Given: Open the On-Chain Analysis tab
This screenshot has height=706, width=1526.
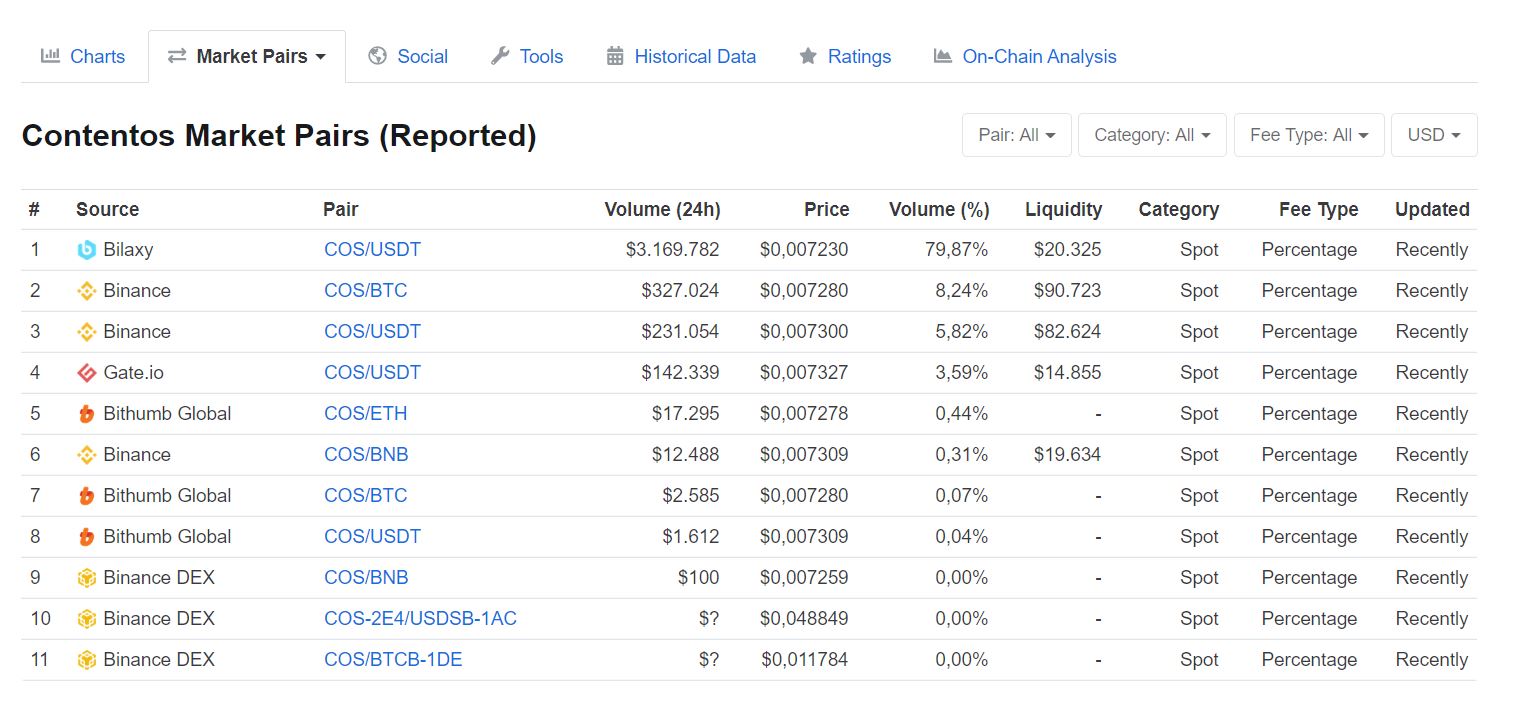Looking at the screenshot, I should coord(1038,56).
